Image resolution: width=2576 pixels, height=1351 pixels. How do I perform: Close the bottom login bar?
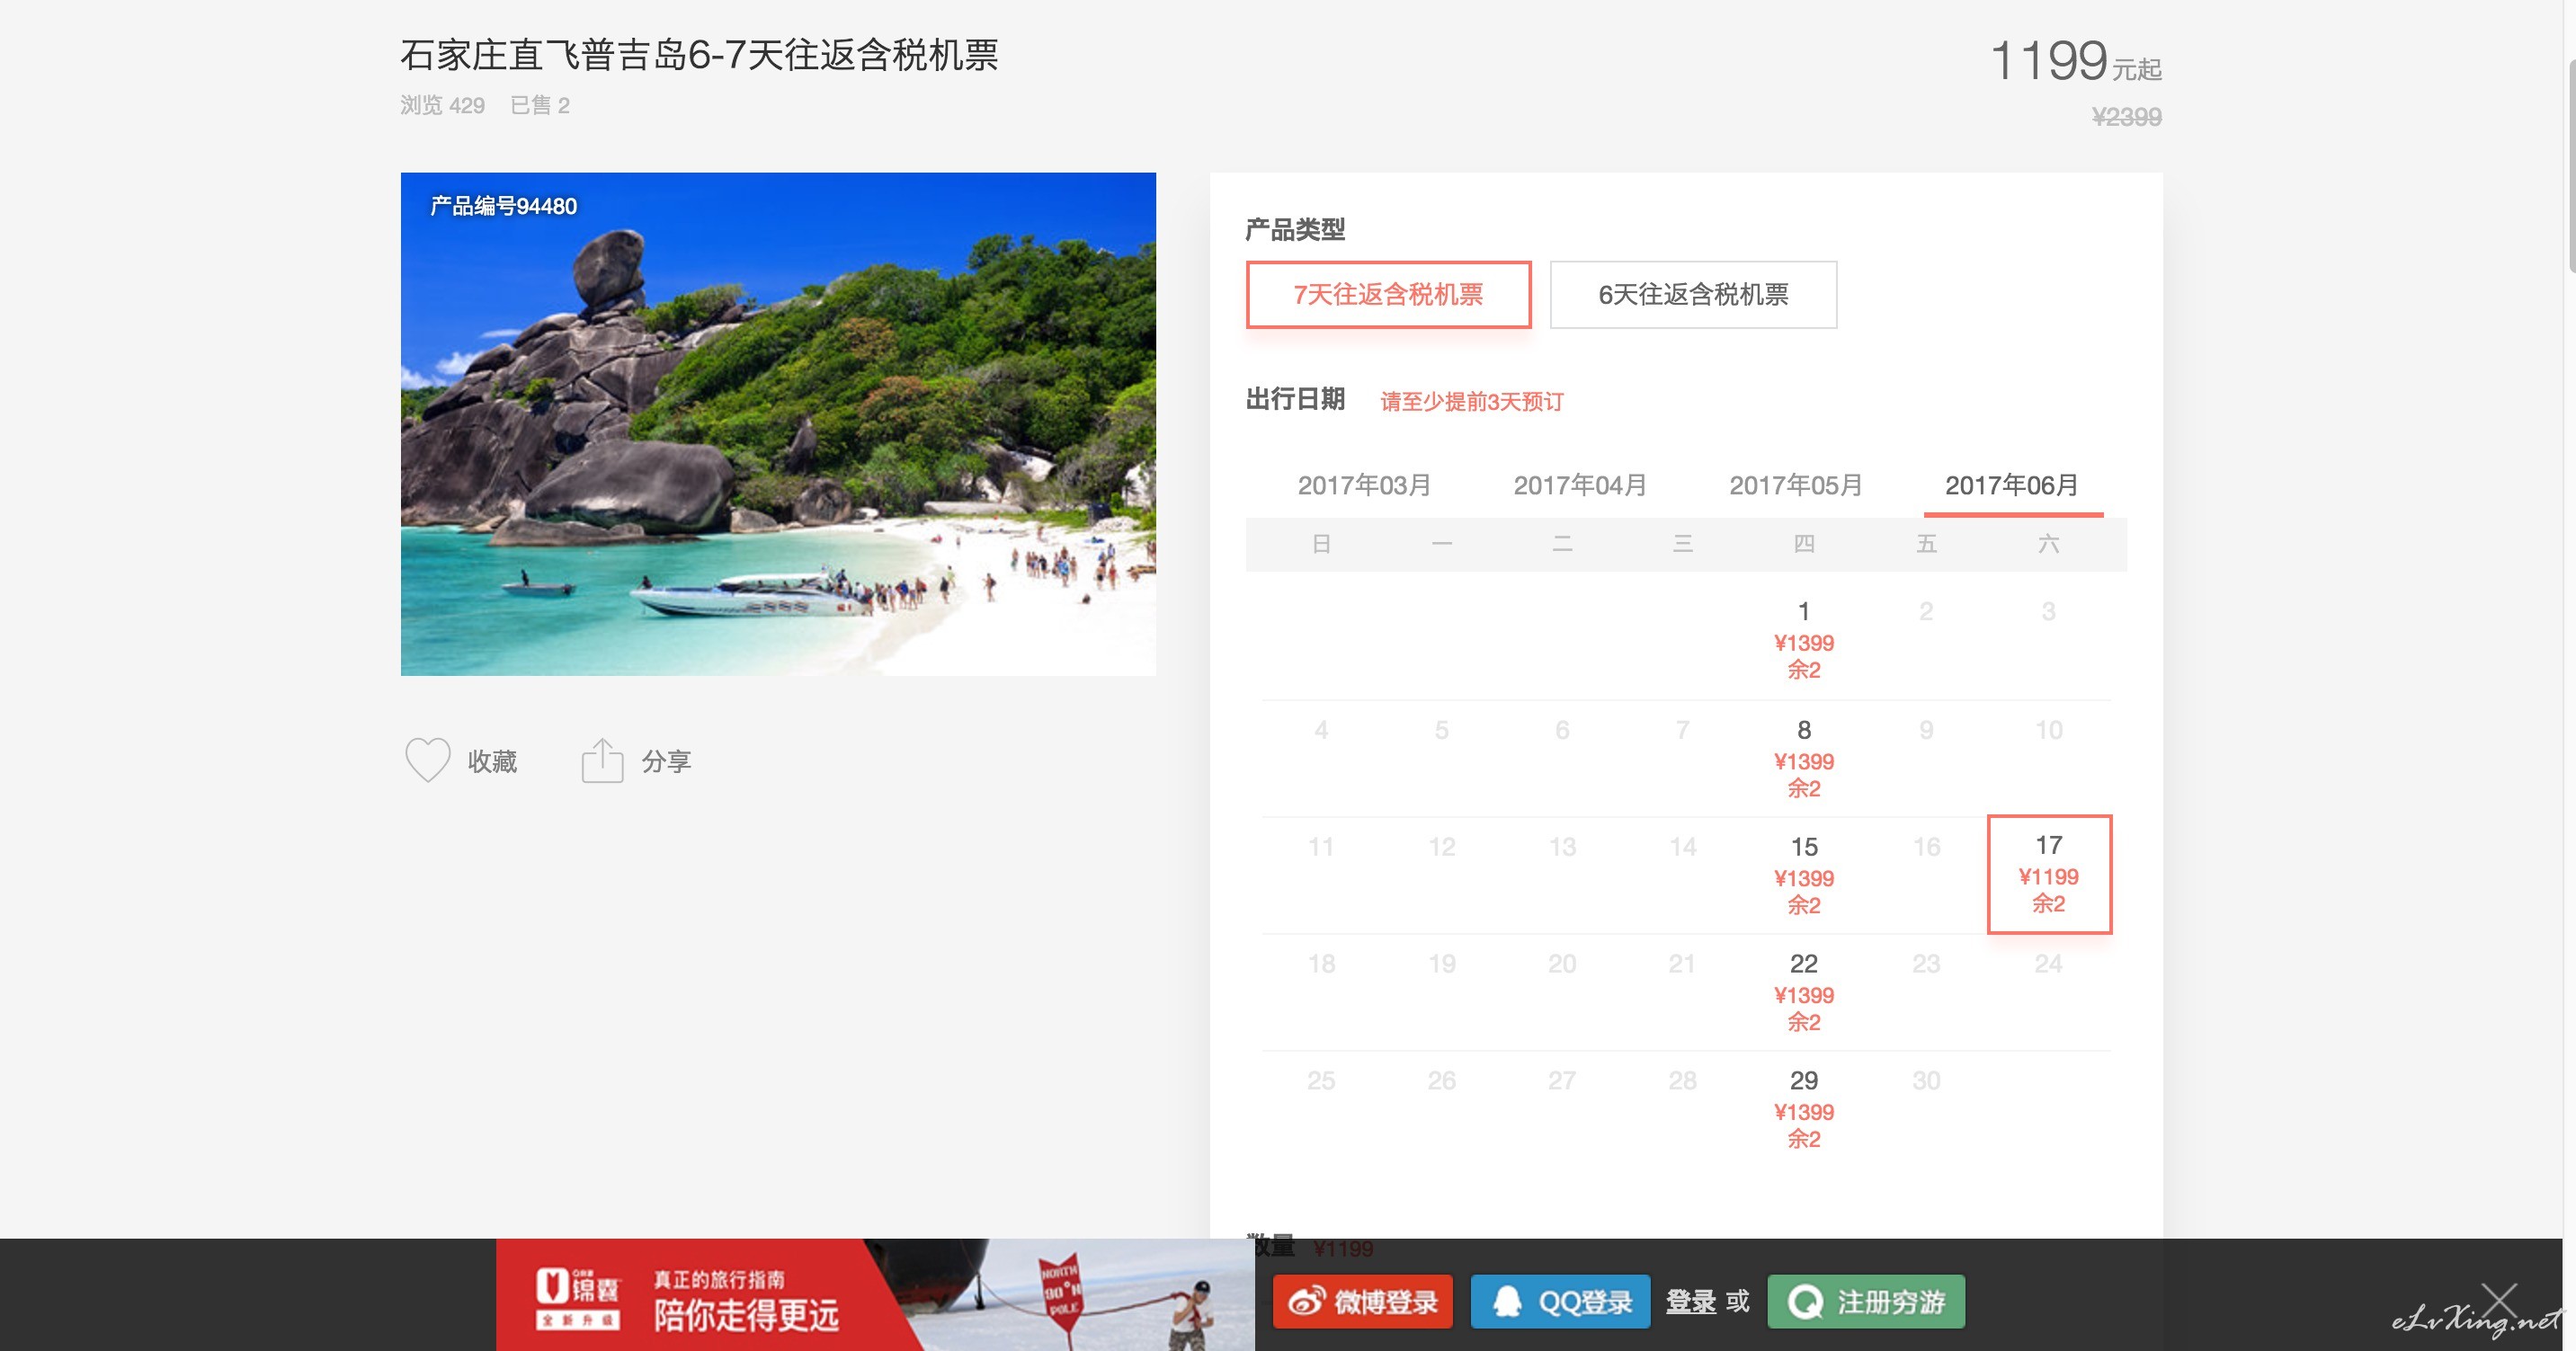pos(2498,1301)
